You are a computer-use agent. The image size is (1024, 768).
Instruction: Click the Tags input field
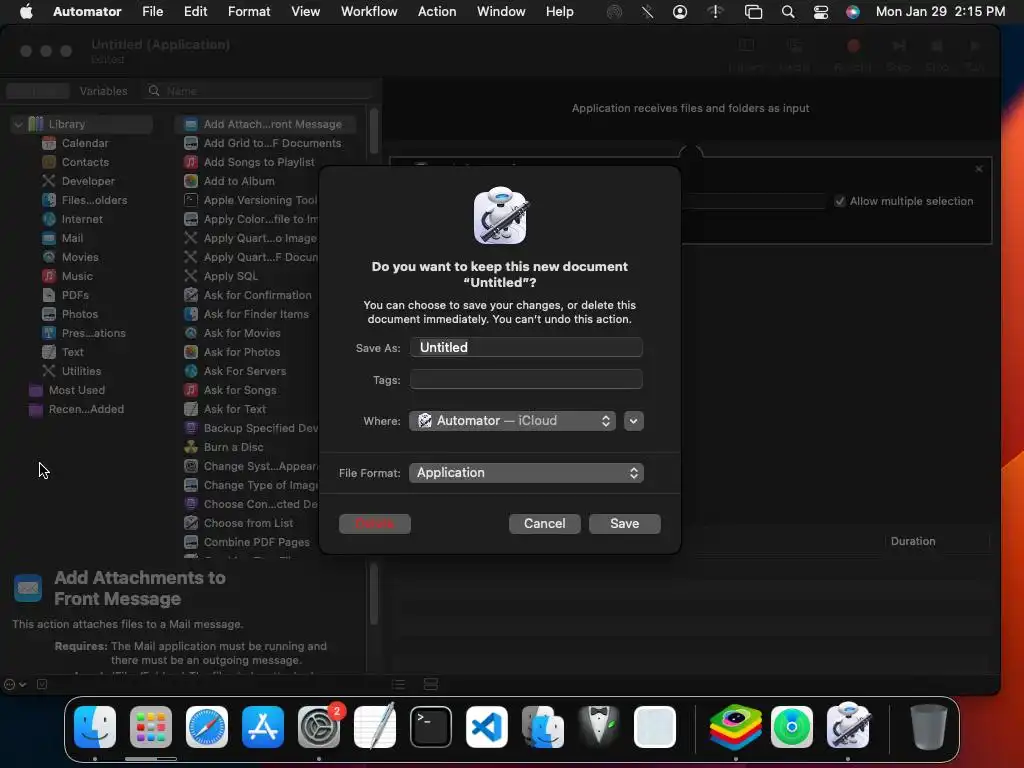click(526, 379)
